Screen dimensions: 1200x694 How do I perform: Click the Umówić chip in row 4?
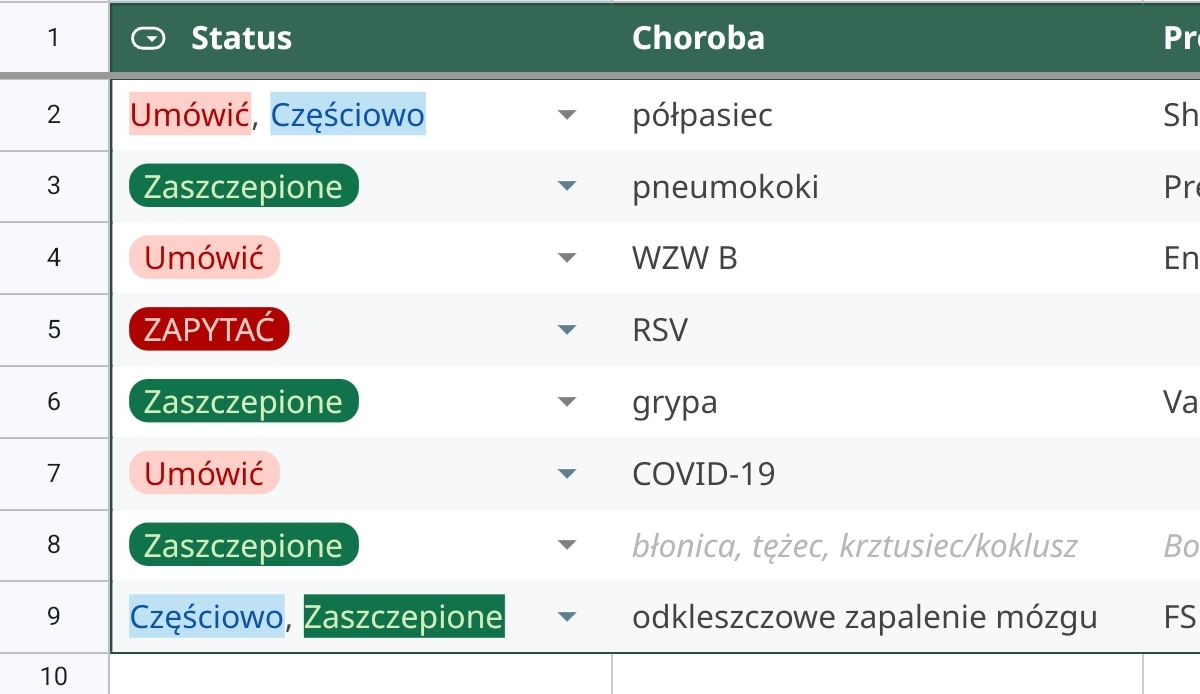tap(204, 259)
